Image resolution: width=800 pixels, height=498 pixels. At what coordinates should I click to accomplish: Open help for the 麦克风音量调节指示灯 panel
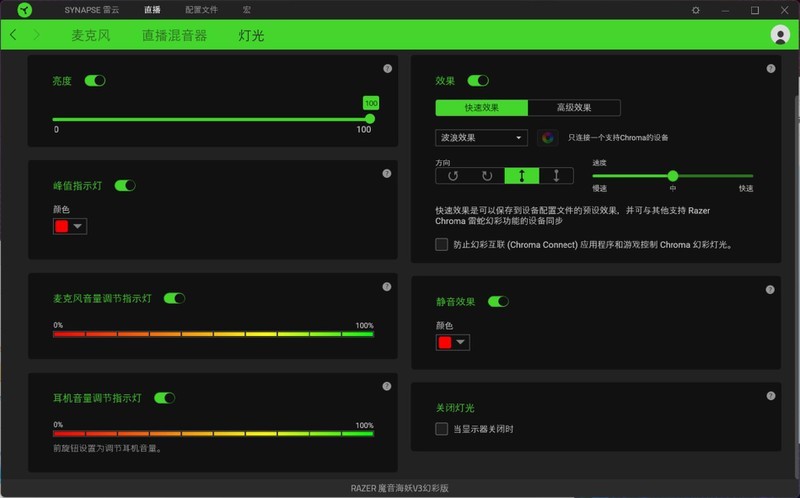click(387, 287)
